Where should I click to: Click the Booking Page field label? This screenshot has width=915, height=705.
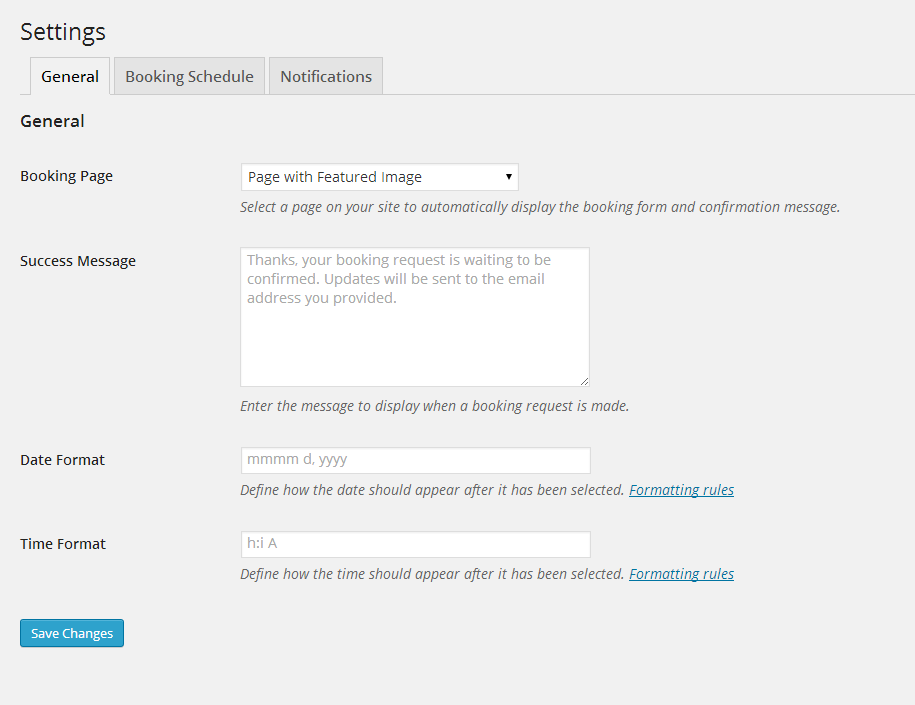click(x=66, y=176)
